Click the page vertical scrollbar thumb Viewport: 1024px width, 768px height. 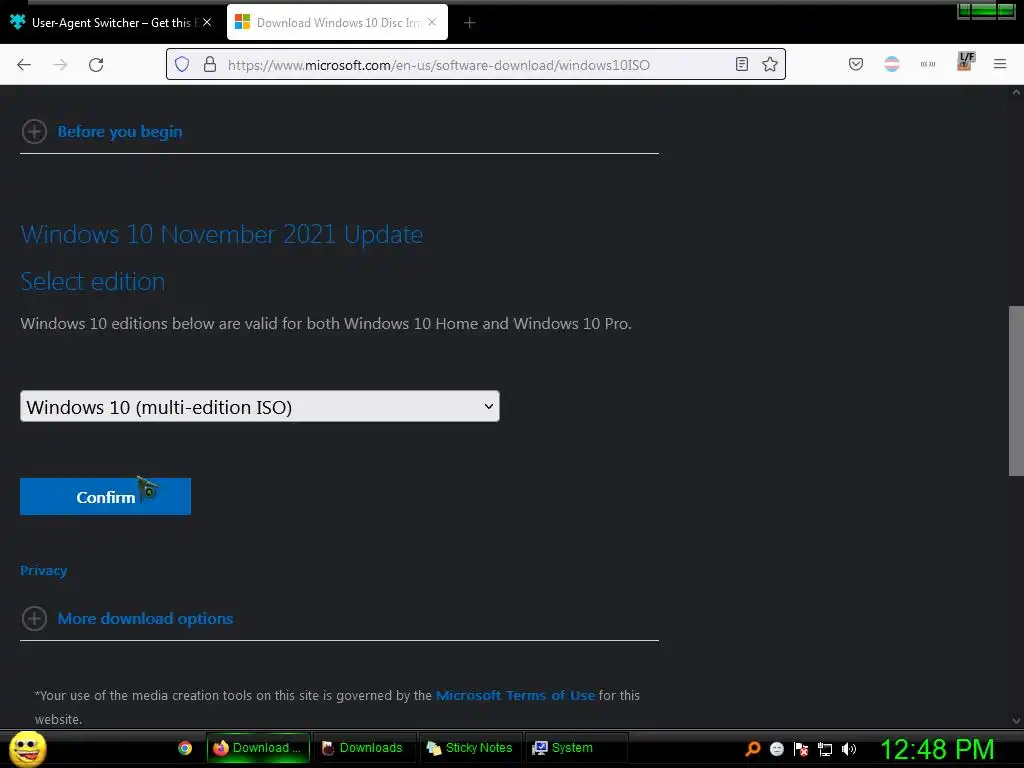click(x=1016, y=391)
